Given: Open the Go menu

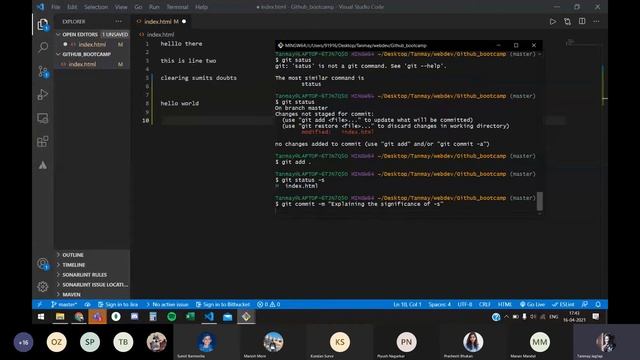Looking at the screenshot, I should pyautogui.click(x=138, y=7).
